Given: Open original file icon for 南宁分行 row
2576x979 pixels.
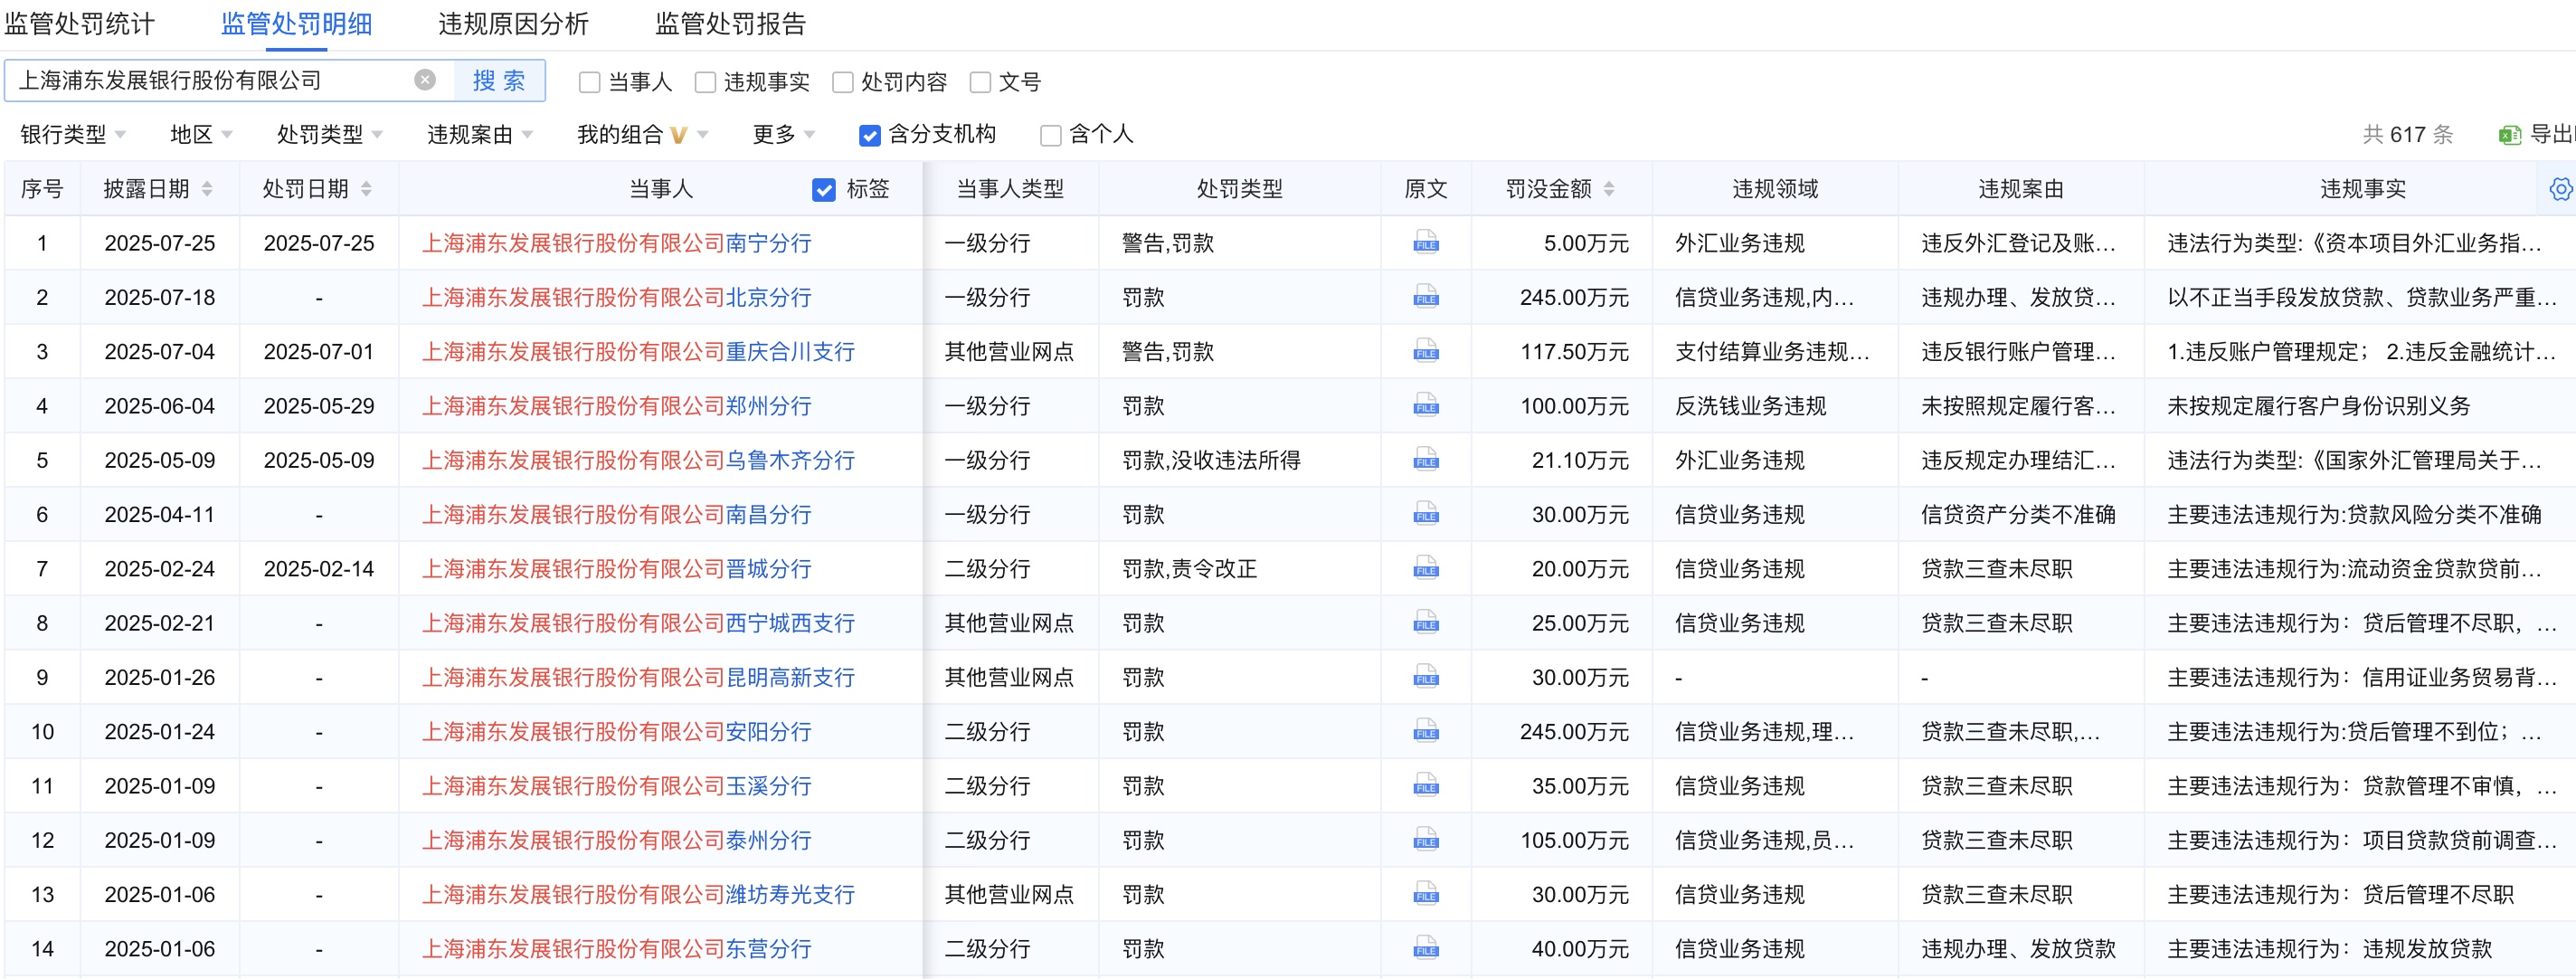Looking at the screenshot, I should pos(1425,243).
